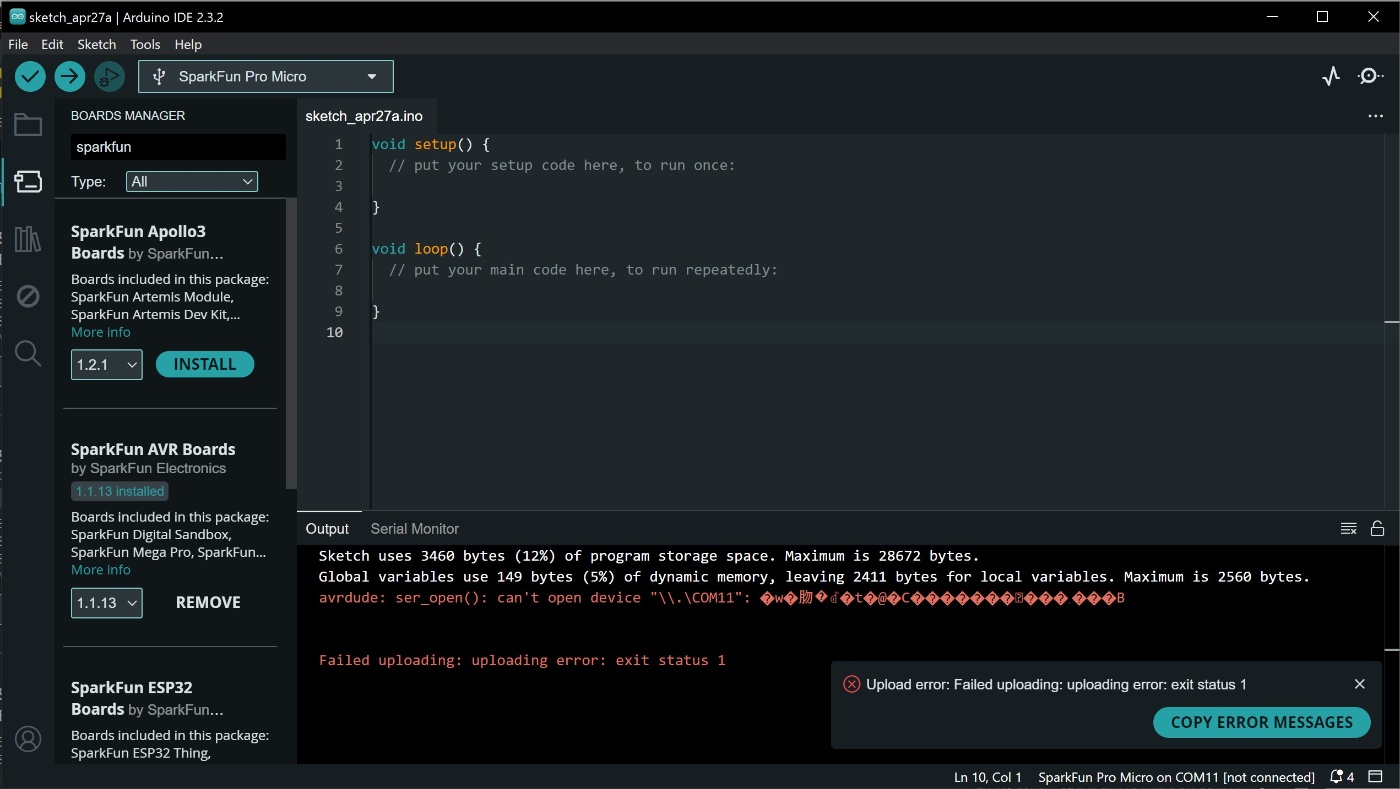The image size is (1400, 789).
Task: Select the sketch_apr27a.ino editor tab
Action: point(364,116)
